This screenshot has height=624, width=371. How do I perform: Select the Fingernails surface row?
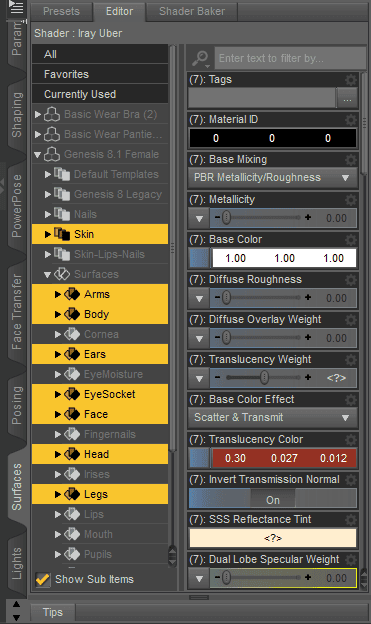(100, 434)
